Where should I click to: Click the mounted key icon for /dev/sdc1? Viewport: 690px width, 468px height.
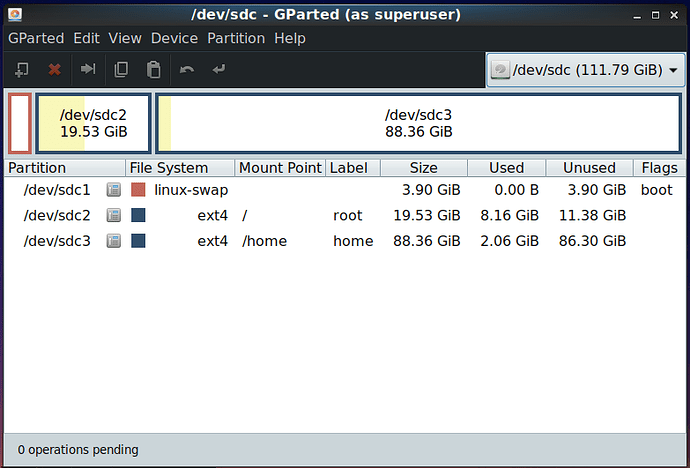(x=114, y=190)
